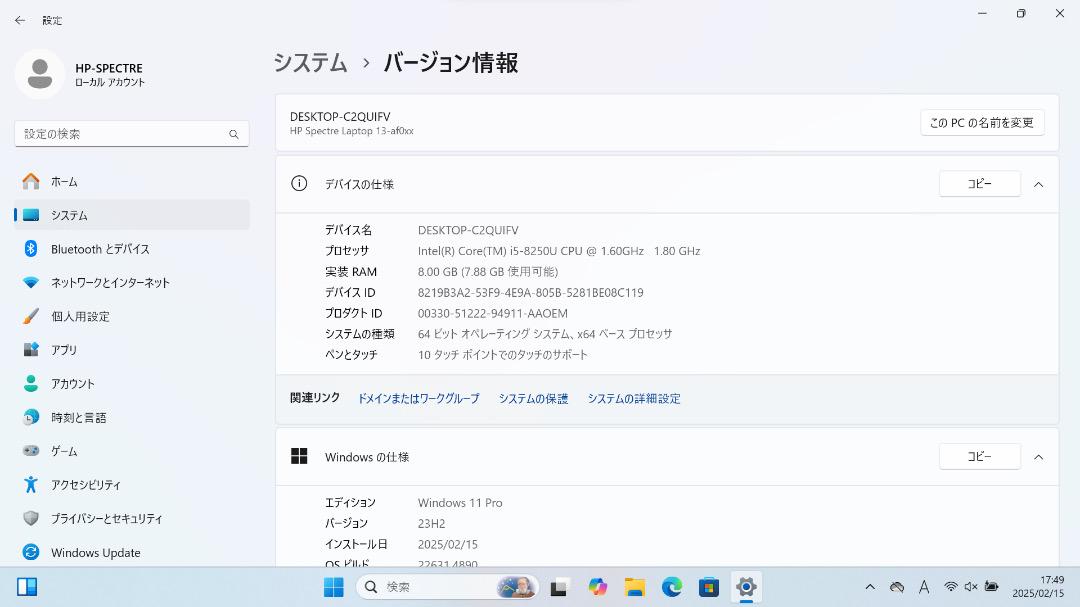1080x607 pixels.
Task: Show hidden system tray icons
Action: tap(870, 587)
